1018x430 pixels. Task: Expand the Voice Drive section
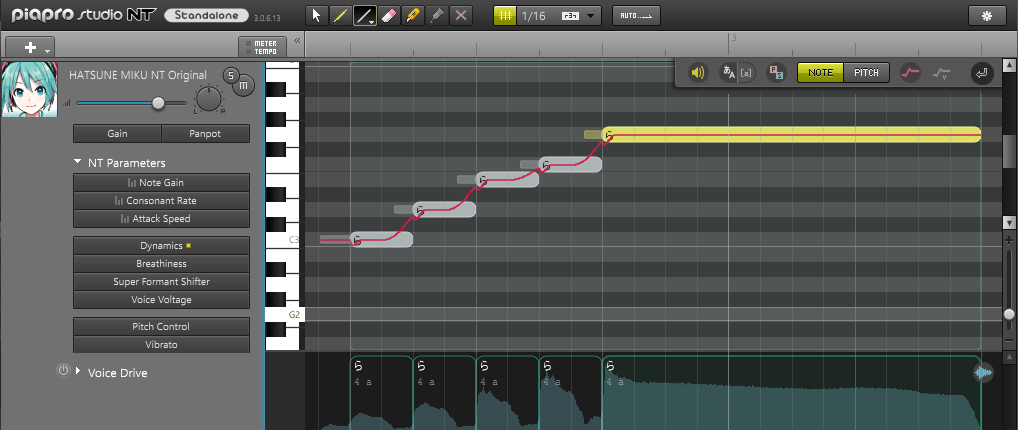coord(78,372)
